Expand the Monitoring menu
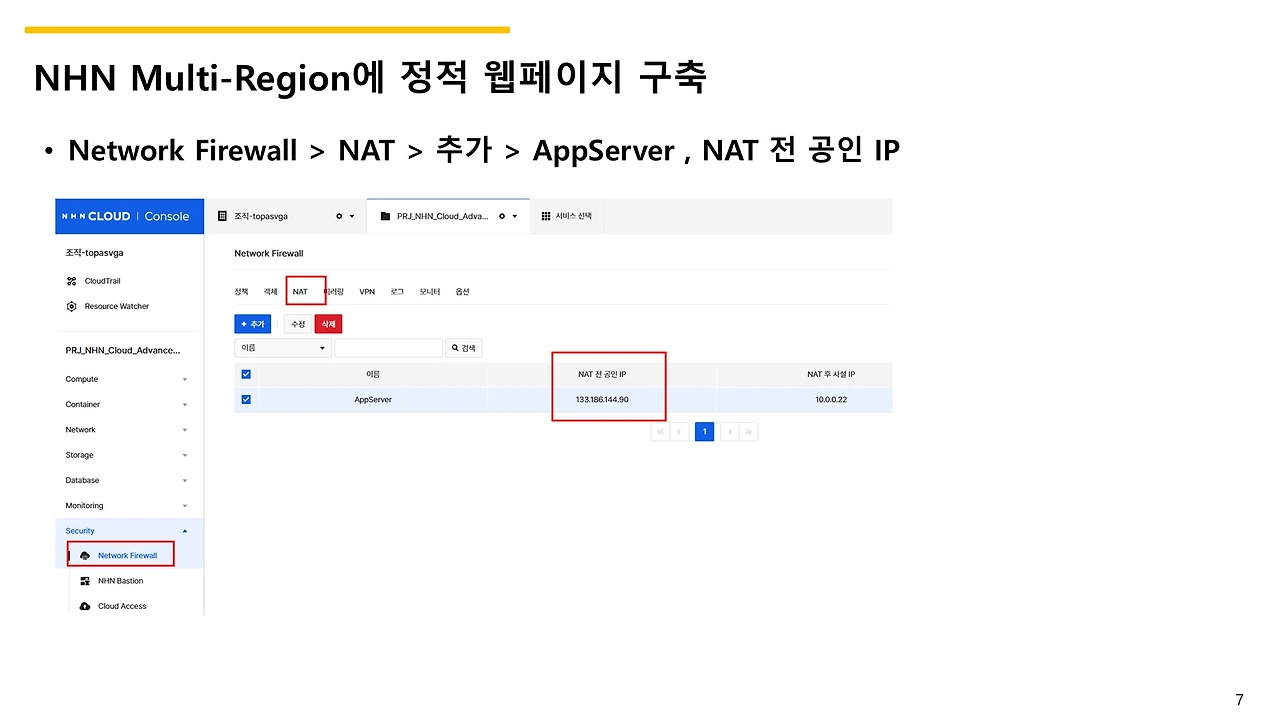Image resolution: width=1280 pixels, height=720 pixels. pyautogui.click(x=126, y=506)
